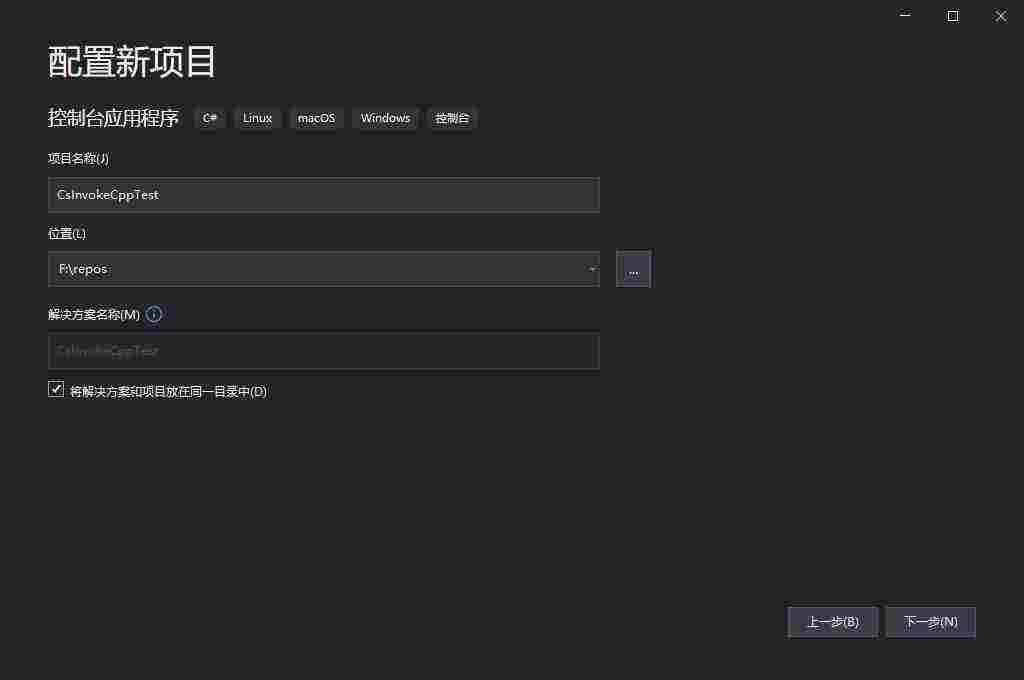Click the 位置(L) label
This screenshot has height=680, width=1024.
(67, 233)
